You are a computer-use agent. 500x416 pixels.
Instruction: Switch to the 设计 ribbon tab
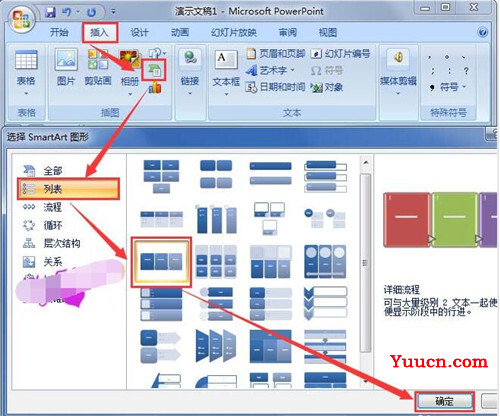pos(140,32)
